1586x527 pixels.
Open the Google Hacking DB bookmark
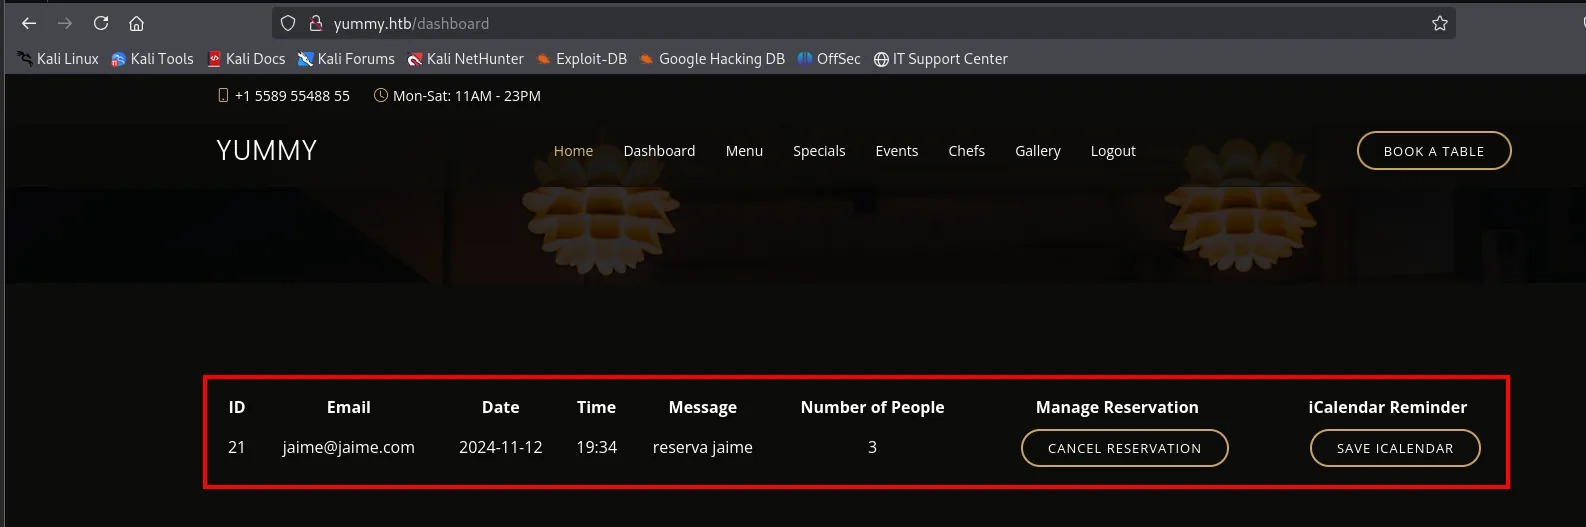(x=712, y=59)
